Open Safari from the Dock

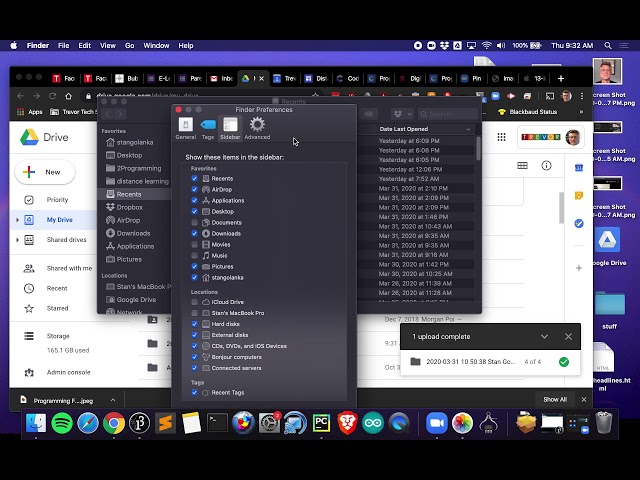pos(88,423)
